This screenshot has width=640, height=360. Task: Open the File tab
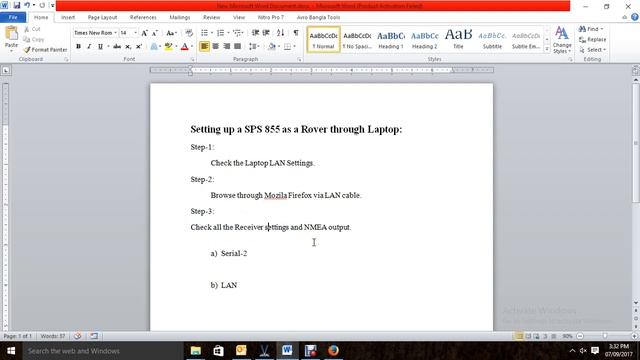(x=13, y=17)
